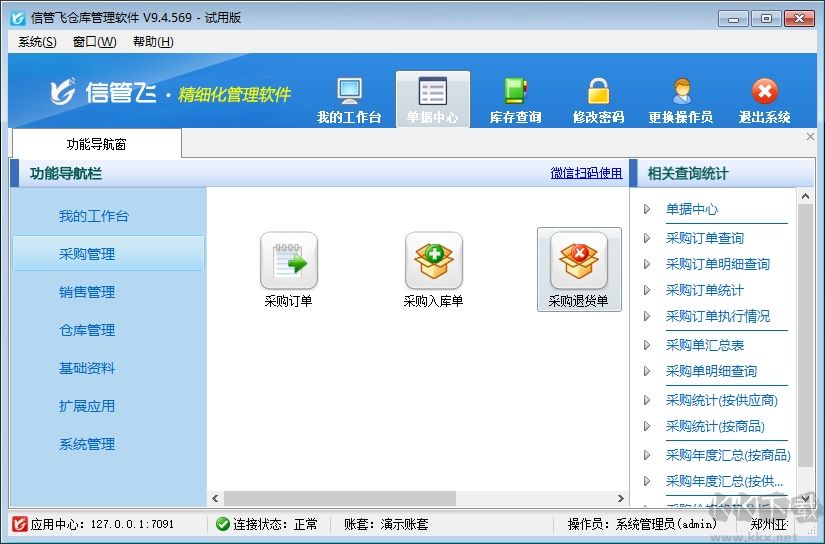Screen dimensions: 825x544
Task: Open the 采购统计(按商品) link
Action: 715,426
